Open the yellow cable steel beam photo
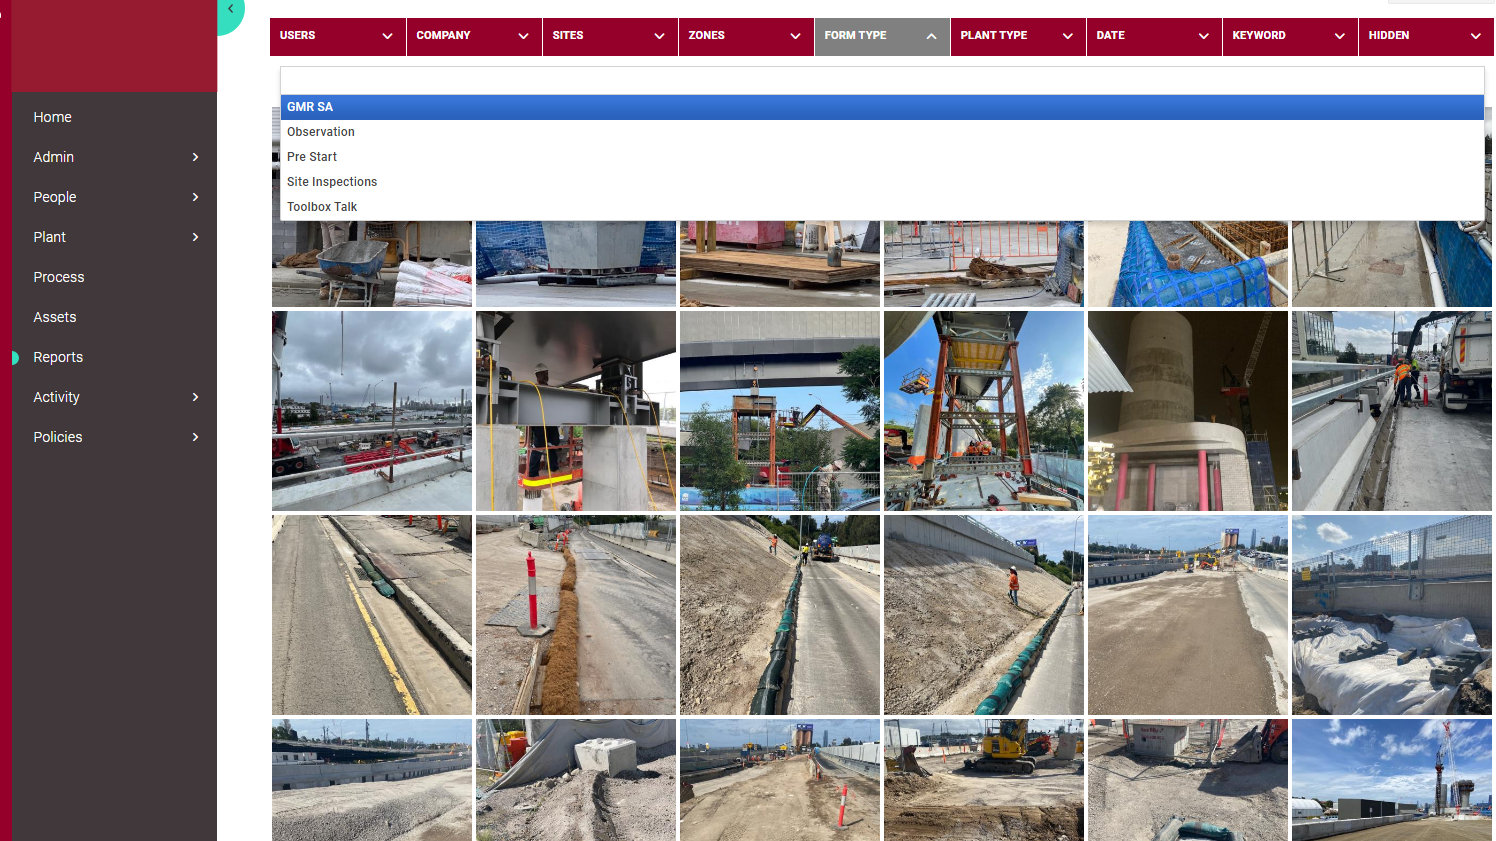Screen dimensions: 1496x841 576,411
